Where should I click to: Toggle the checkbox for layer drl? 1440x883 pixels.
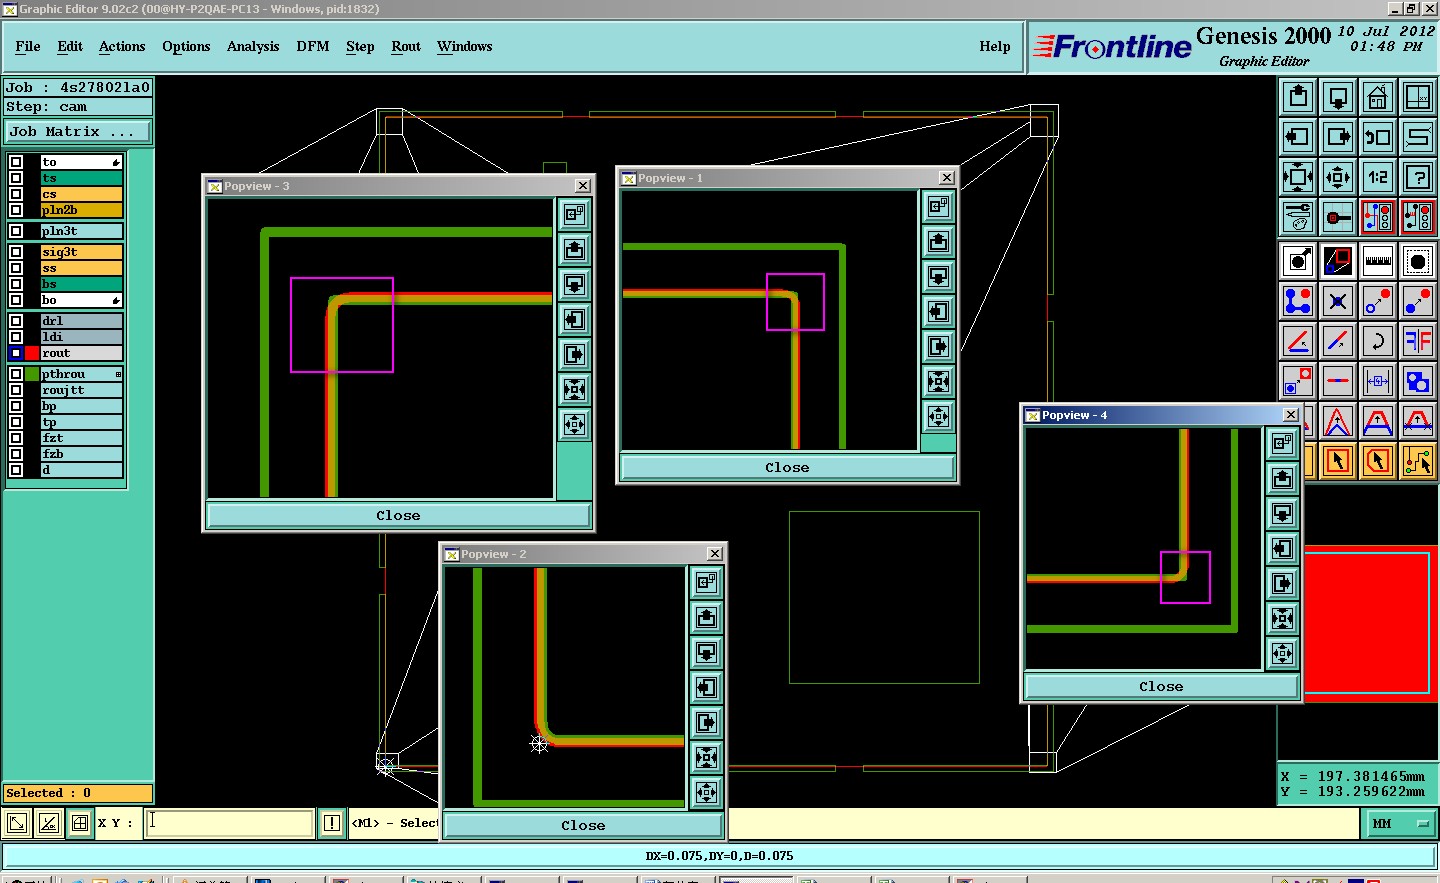16,321
